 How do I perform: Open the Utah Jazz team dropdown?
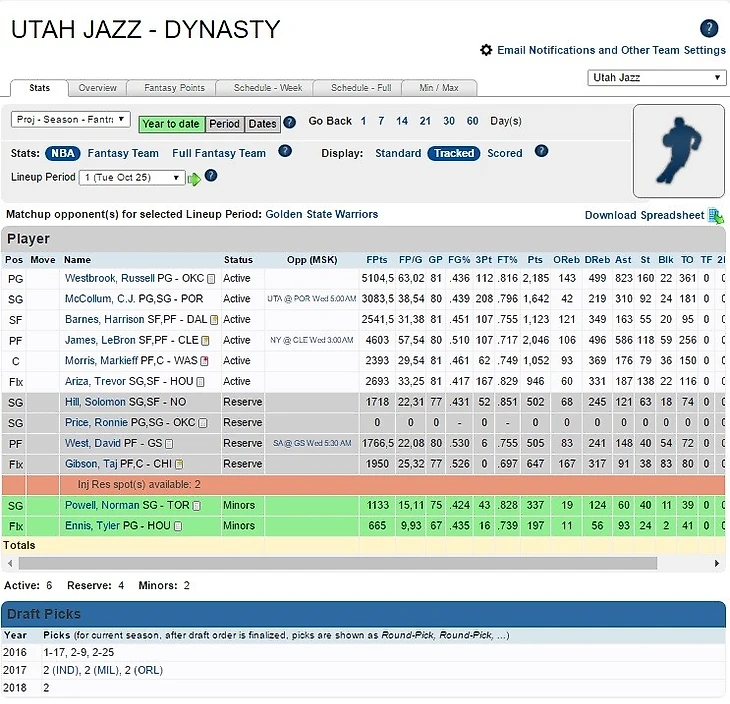tap(656, 77)
